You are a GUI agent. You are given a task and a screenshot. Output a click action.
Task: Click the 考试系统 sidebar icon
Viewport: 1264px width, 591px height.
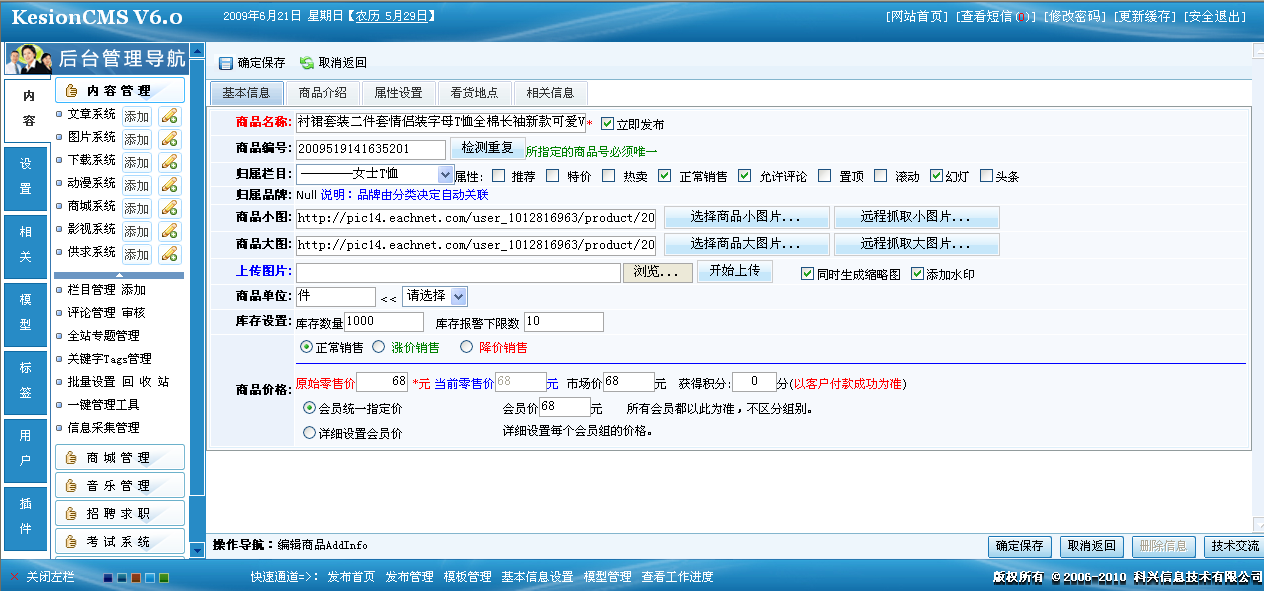pyautogui.click(x=70, y=541)
